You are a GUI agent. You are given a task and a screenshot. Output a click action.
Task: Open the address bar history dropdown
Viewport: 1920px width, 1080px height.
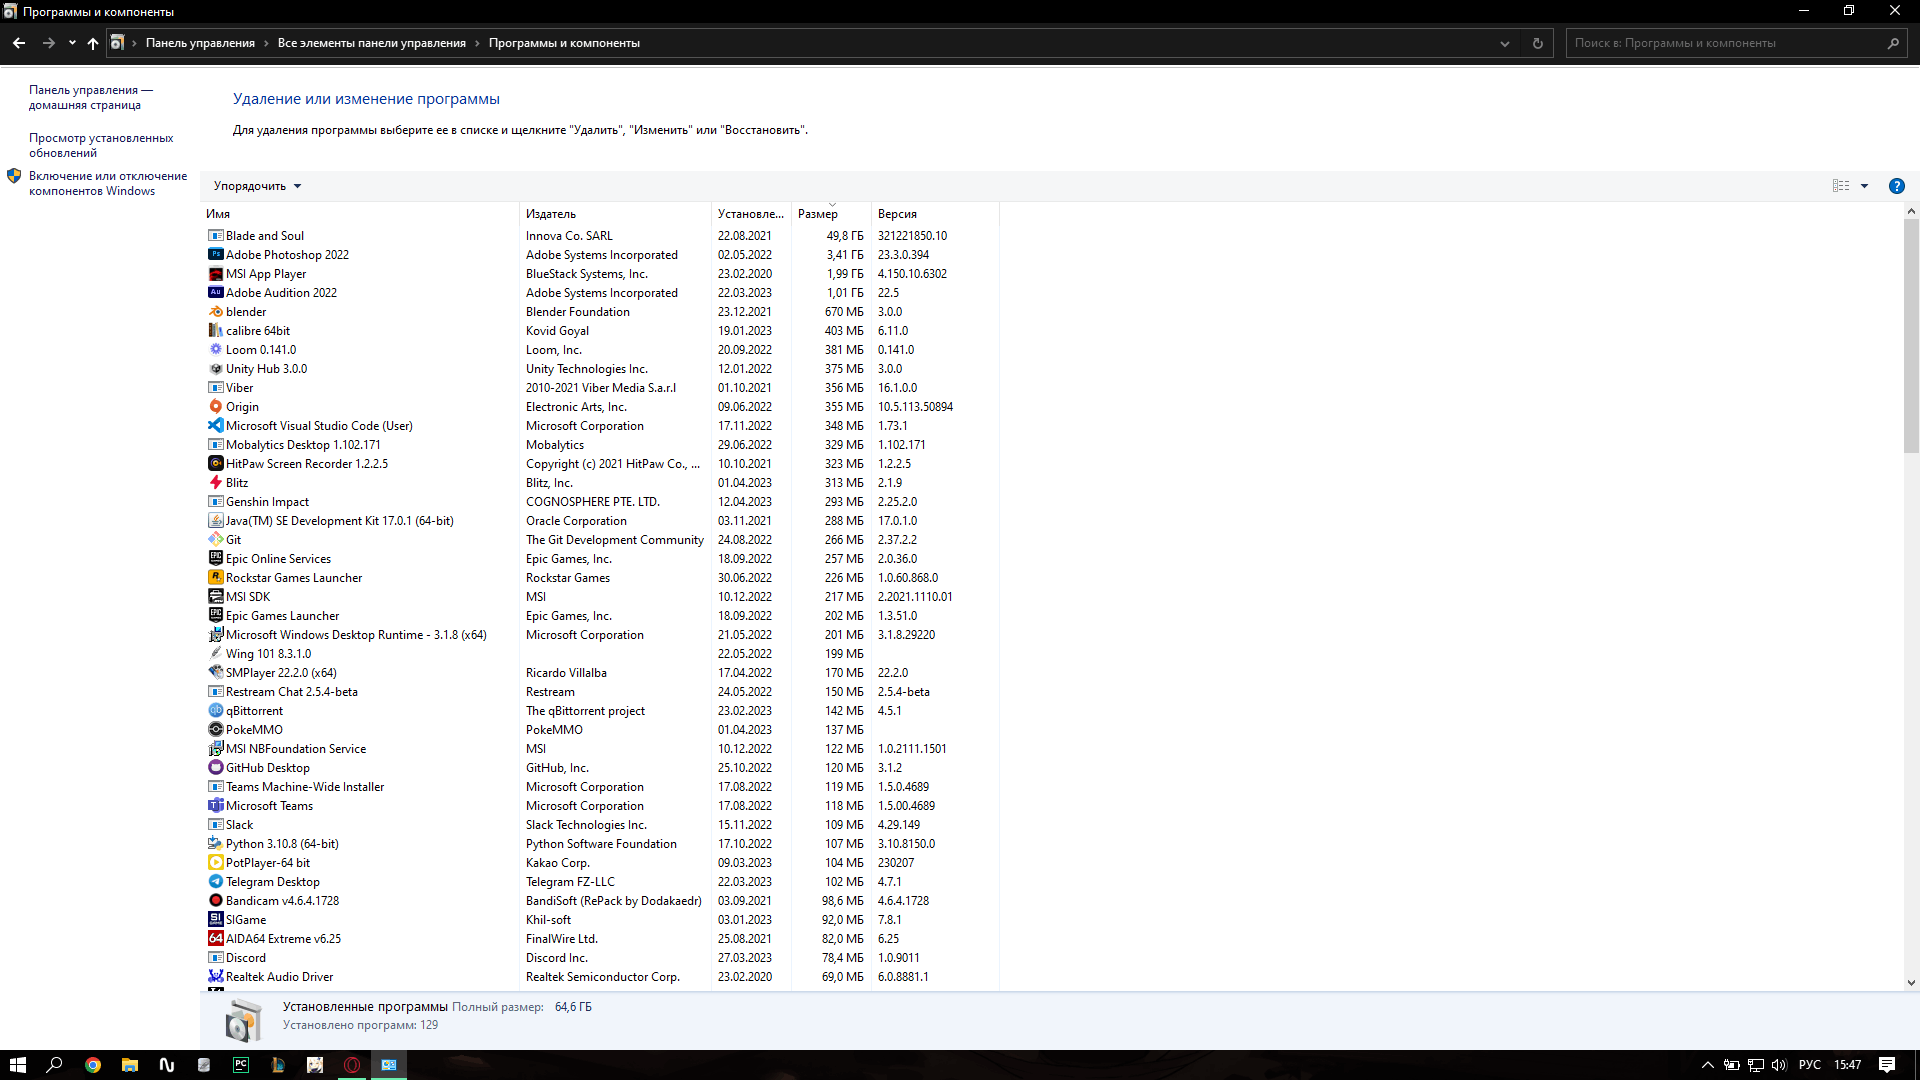(x=1504, y=43)
